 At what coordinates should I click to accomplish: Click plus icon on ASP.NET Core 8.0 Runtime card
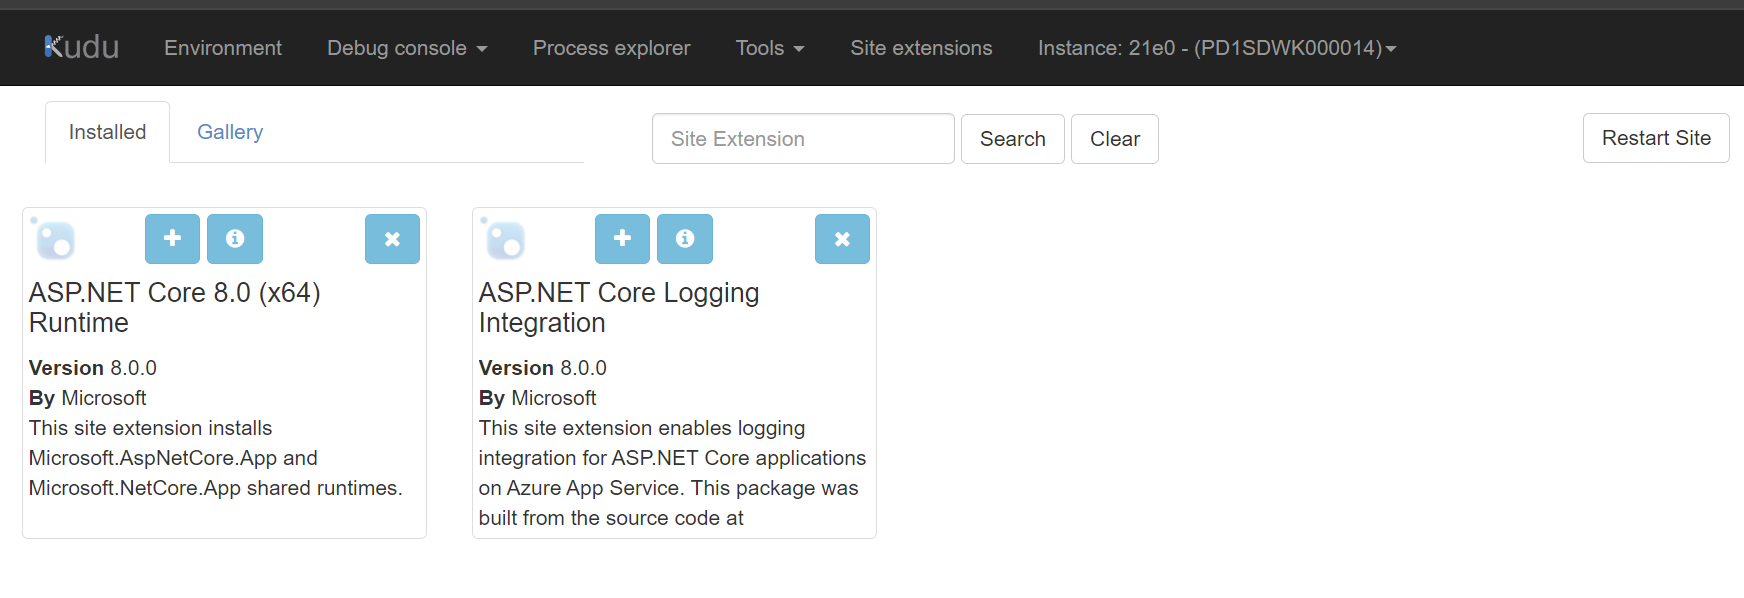coord(172,239)
